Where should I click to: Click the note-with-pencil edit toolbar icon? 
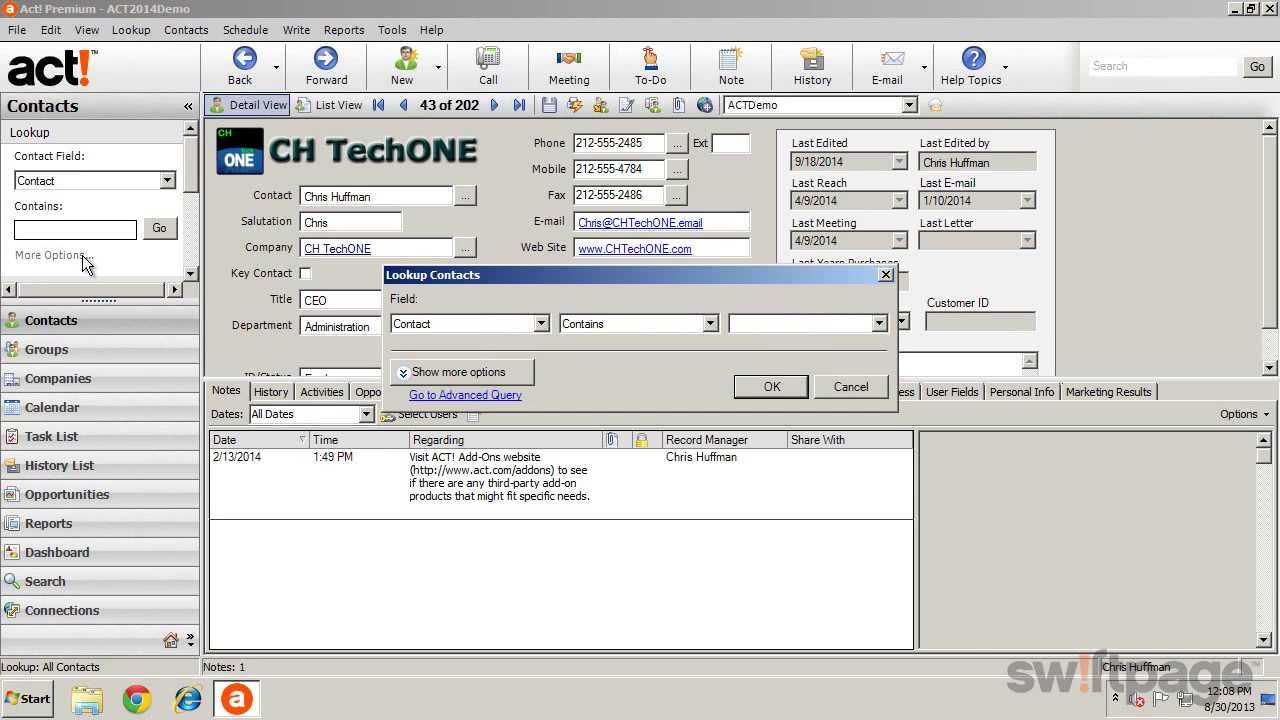click(627, 105)
